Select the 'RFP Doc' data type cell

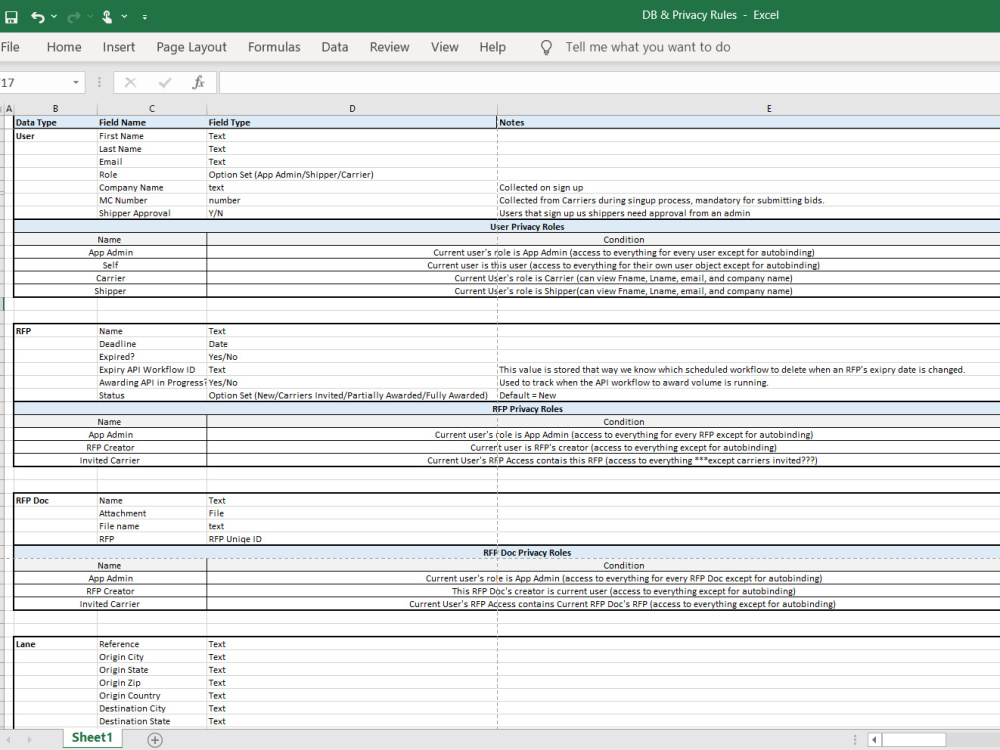[55, 501]
